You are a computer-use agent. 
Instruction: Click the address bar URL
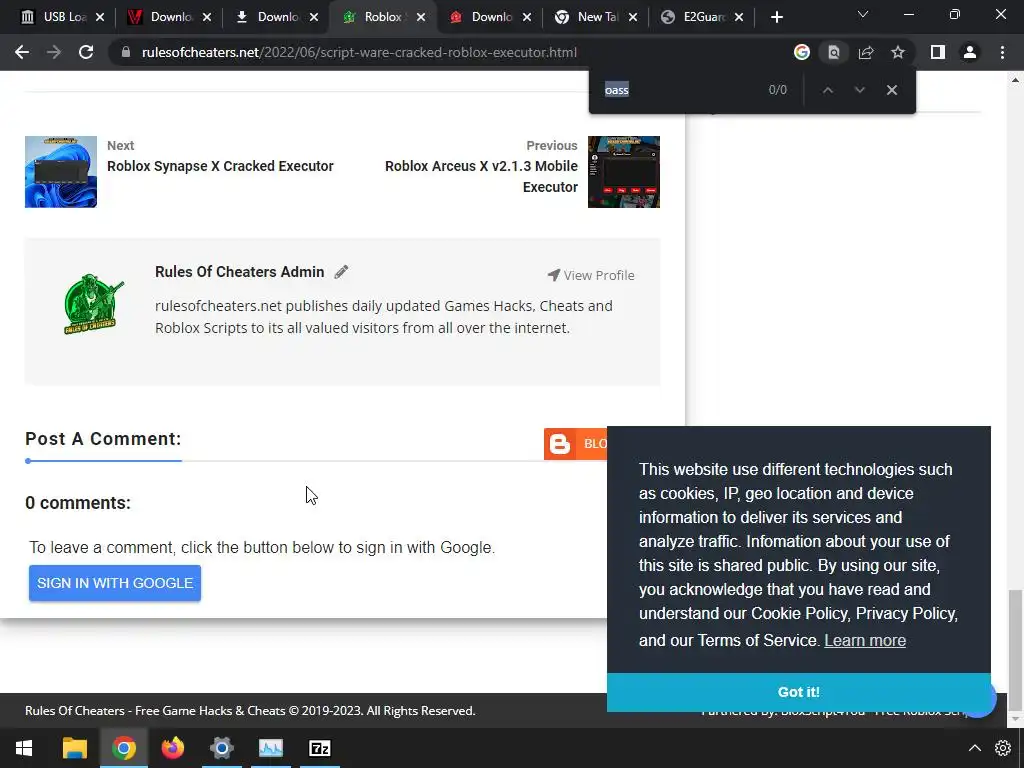click(x=359, y=52)
